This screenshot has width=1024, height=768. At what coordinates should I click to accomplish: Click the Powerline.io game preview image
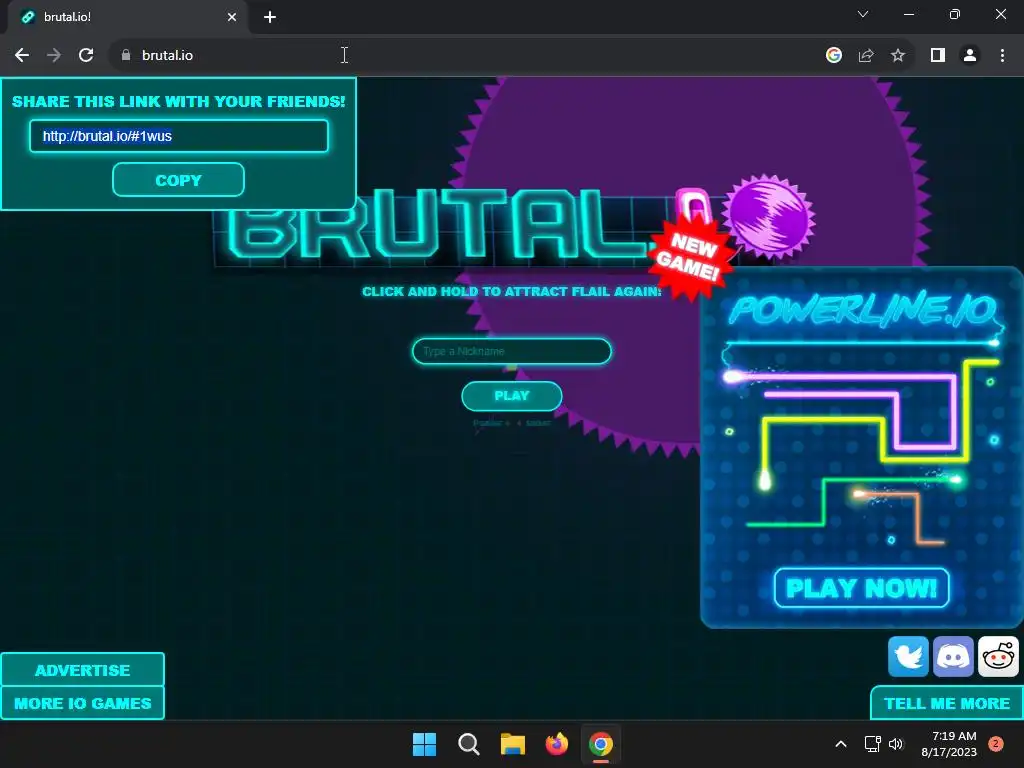pyautogui.click(x=862, y=447)
